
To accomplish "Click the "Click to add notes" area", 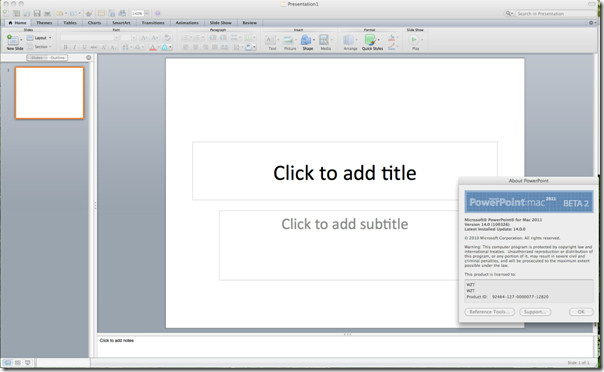I will (345, 346).
